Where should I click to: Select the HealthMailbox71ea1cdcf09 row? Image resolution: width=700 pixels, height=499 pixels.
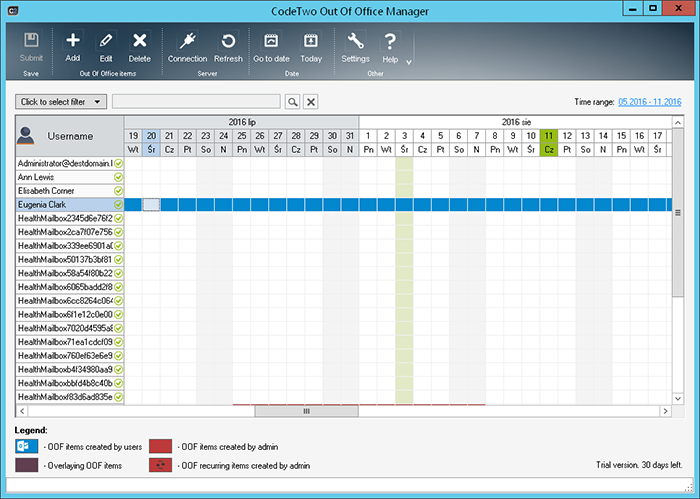click(70, 342)
